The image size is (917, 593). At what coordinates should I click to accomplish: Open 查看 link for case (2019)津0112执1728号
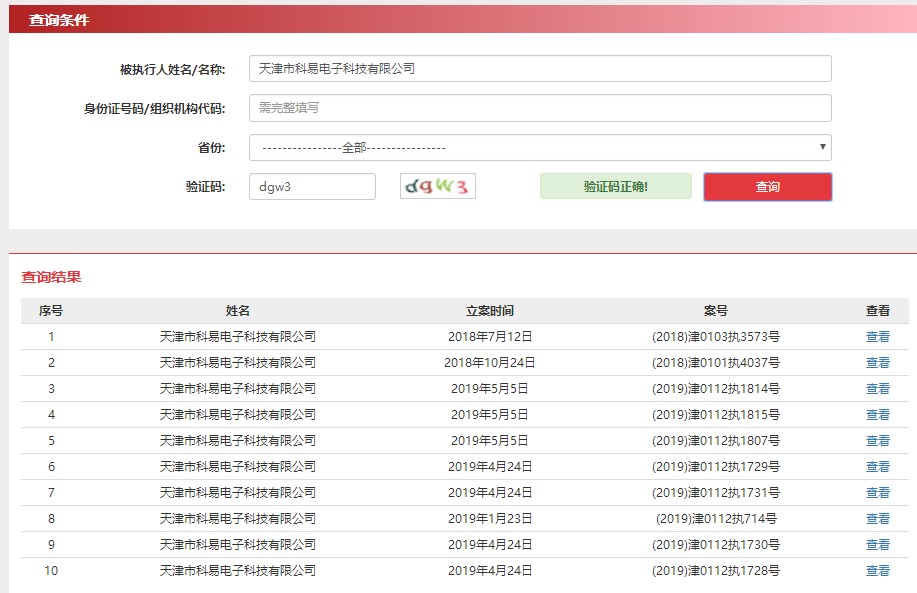877,570
